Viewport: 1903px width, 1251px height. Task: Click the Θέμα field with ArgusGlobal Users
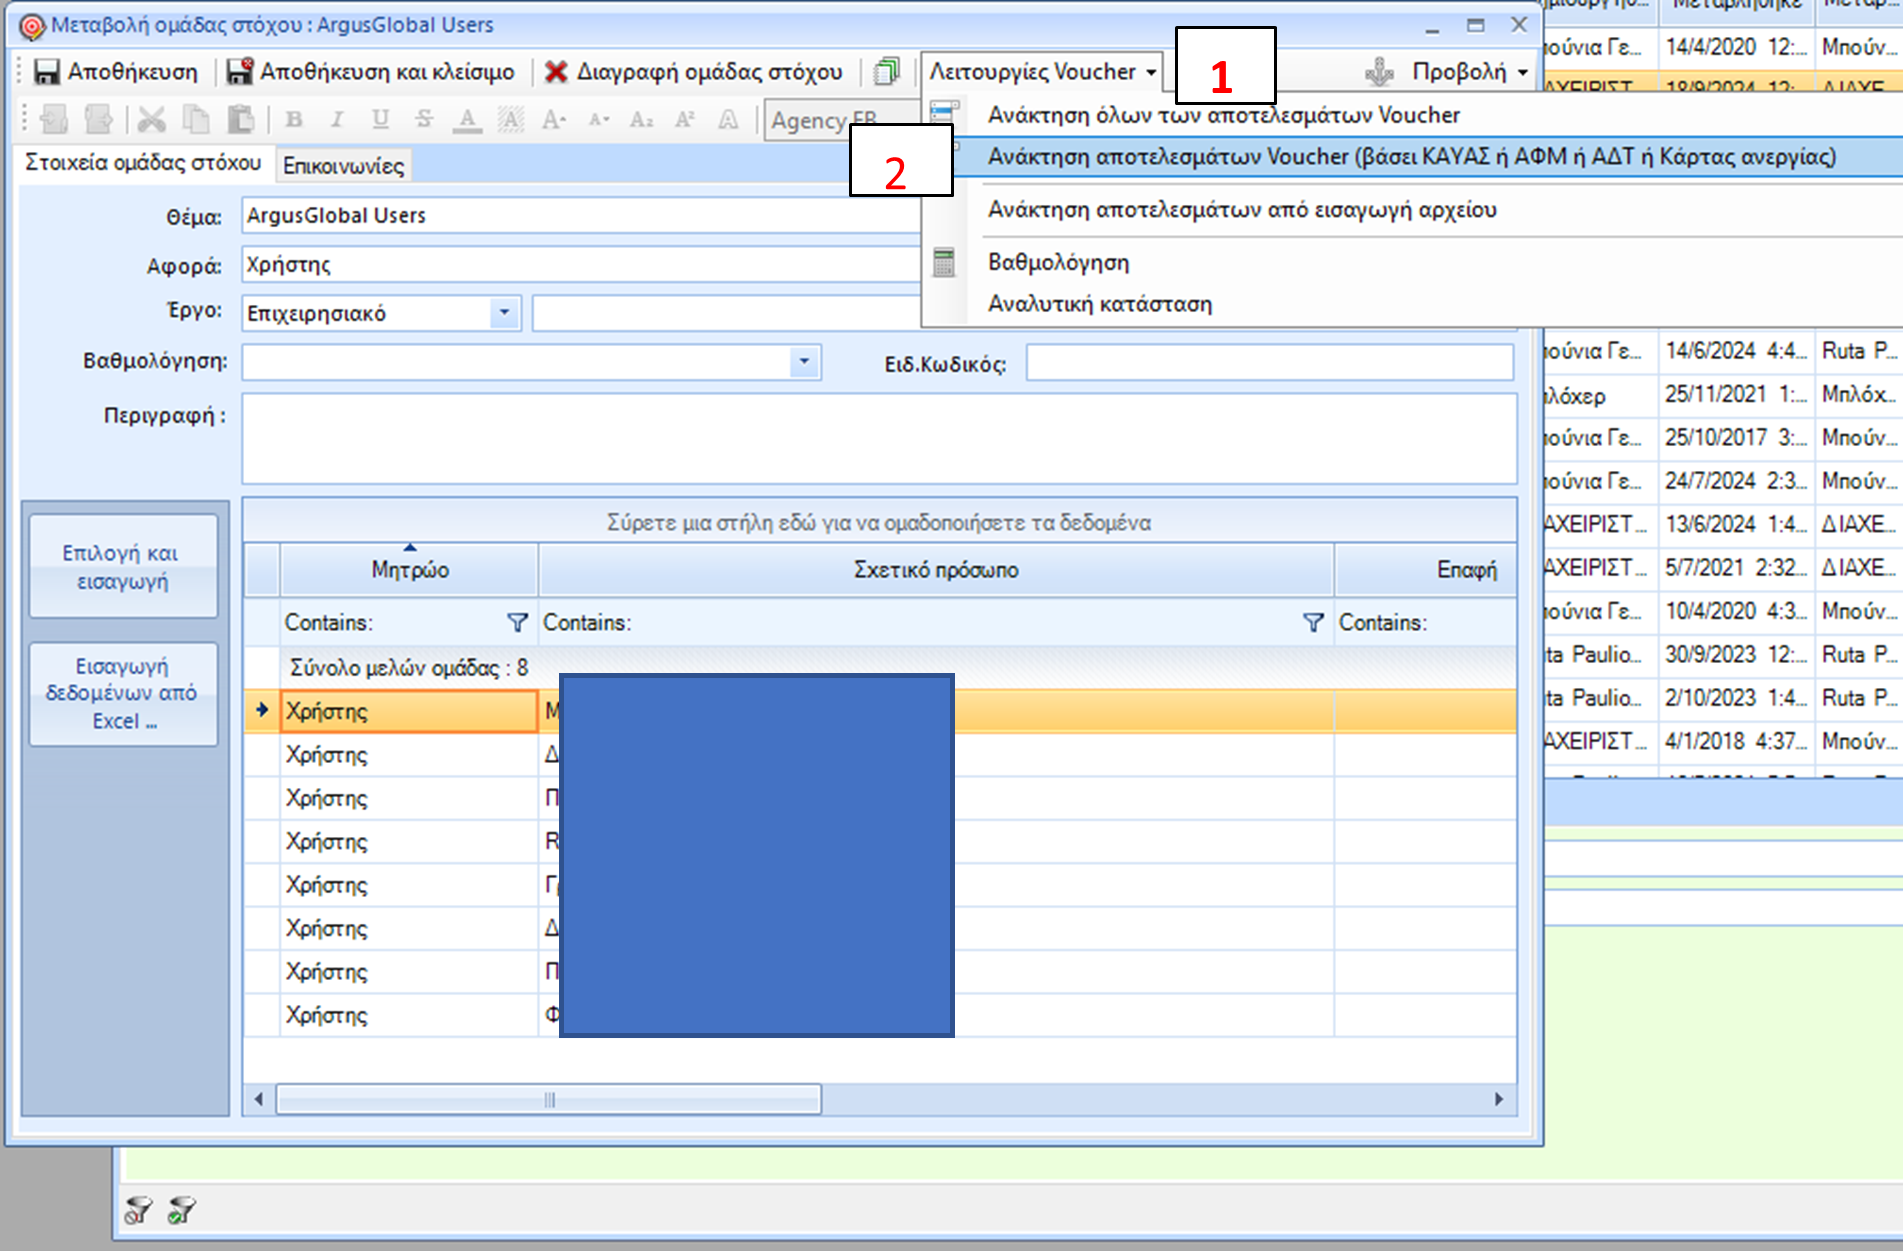pos(581,216)
